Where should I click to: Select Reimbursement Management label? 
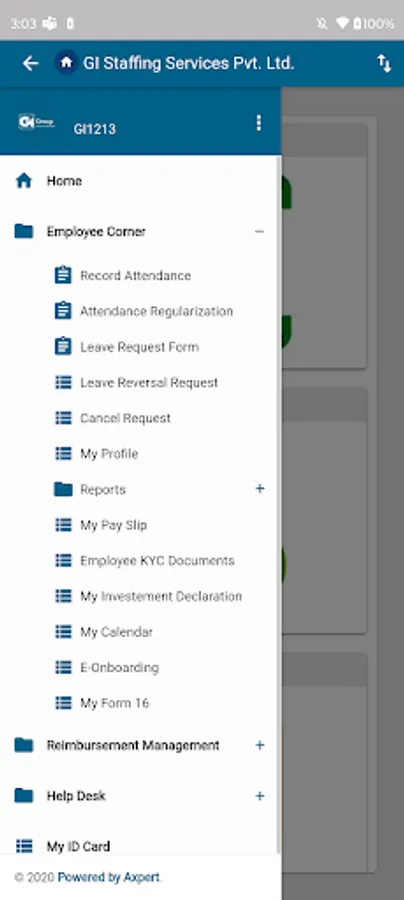click(133, 745)
